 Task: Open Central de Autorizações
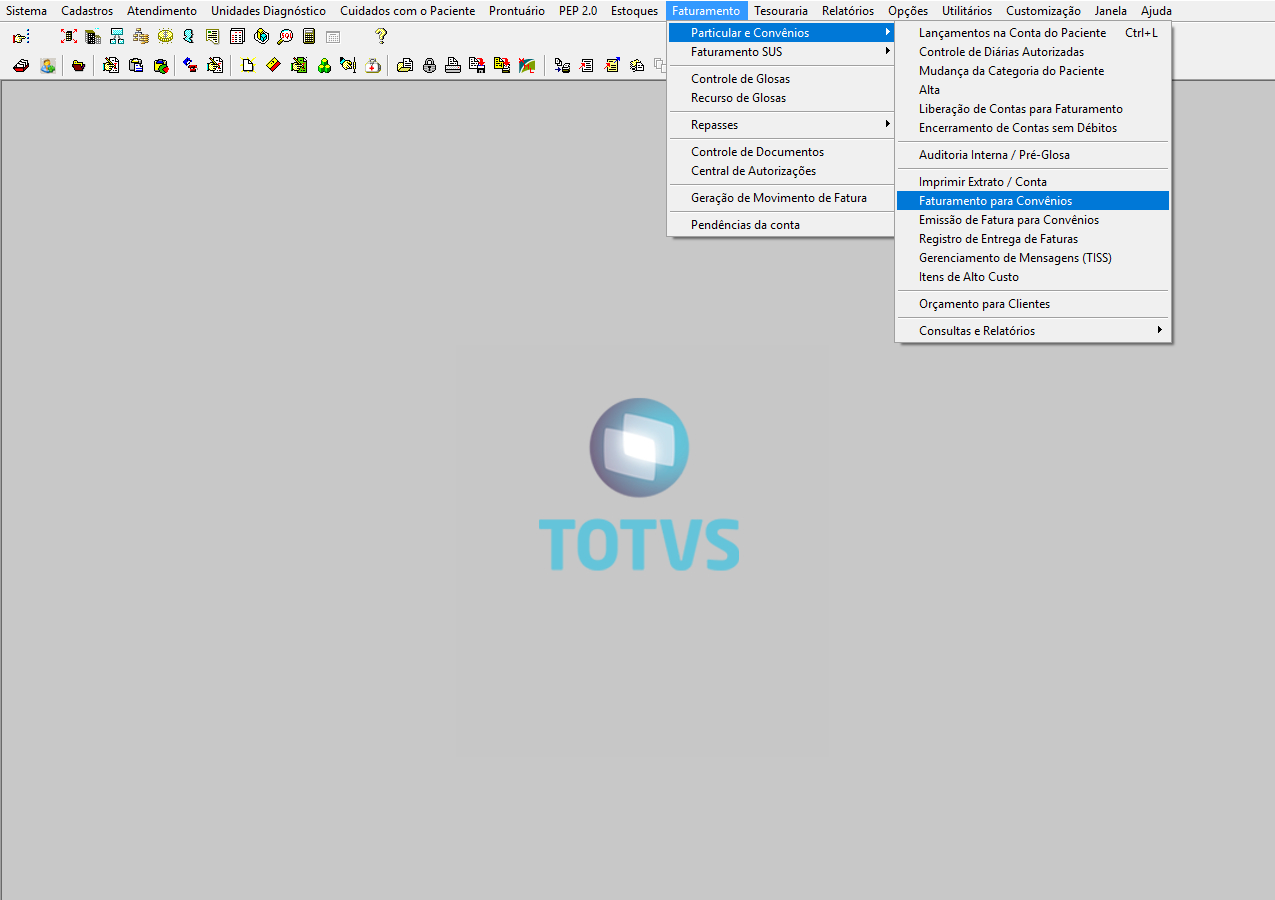pos(780,171)
